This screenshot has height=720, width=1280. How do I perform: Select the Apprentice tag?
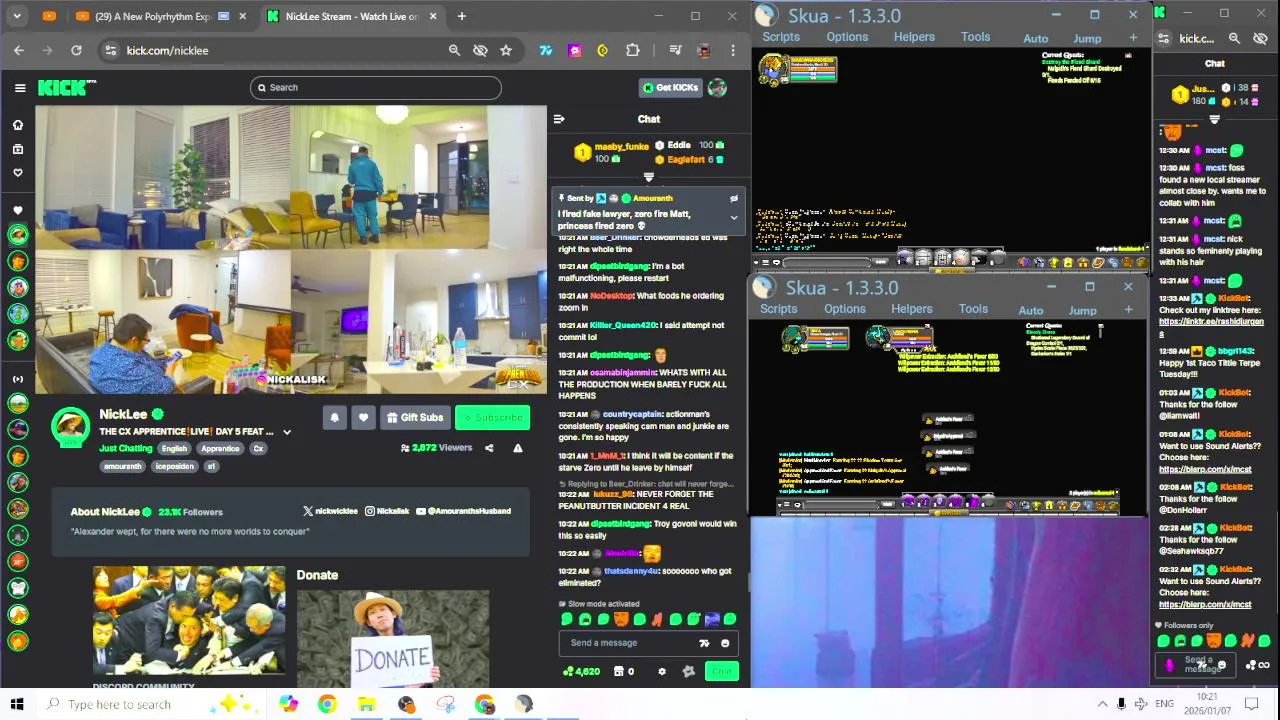click(x=220, y=449)
